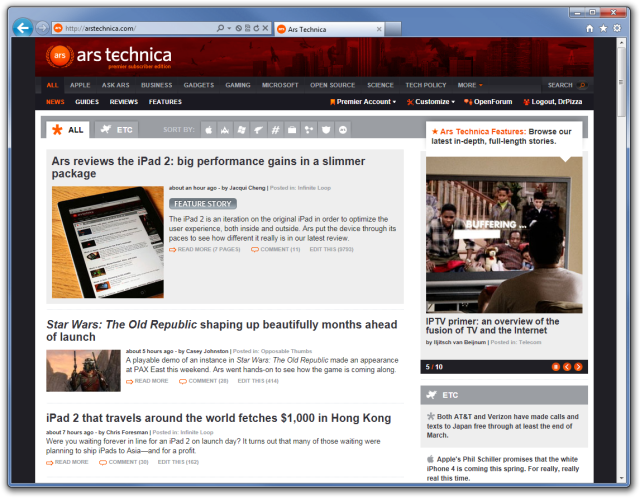Open the TECH POLICY section
Image resolution: width=640 pixels, height=498 pixels.
[426, 85]
